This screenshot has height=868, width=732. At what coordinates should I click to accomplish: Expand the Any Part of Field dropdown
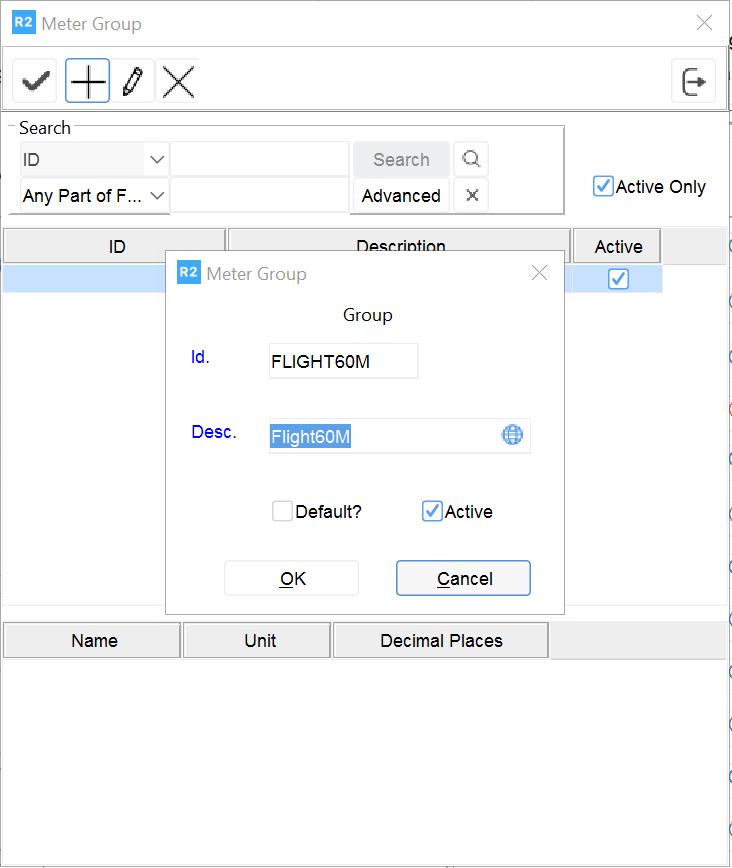tap(157, 196)
